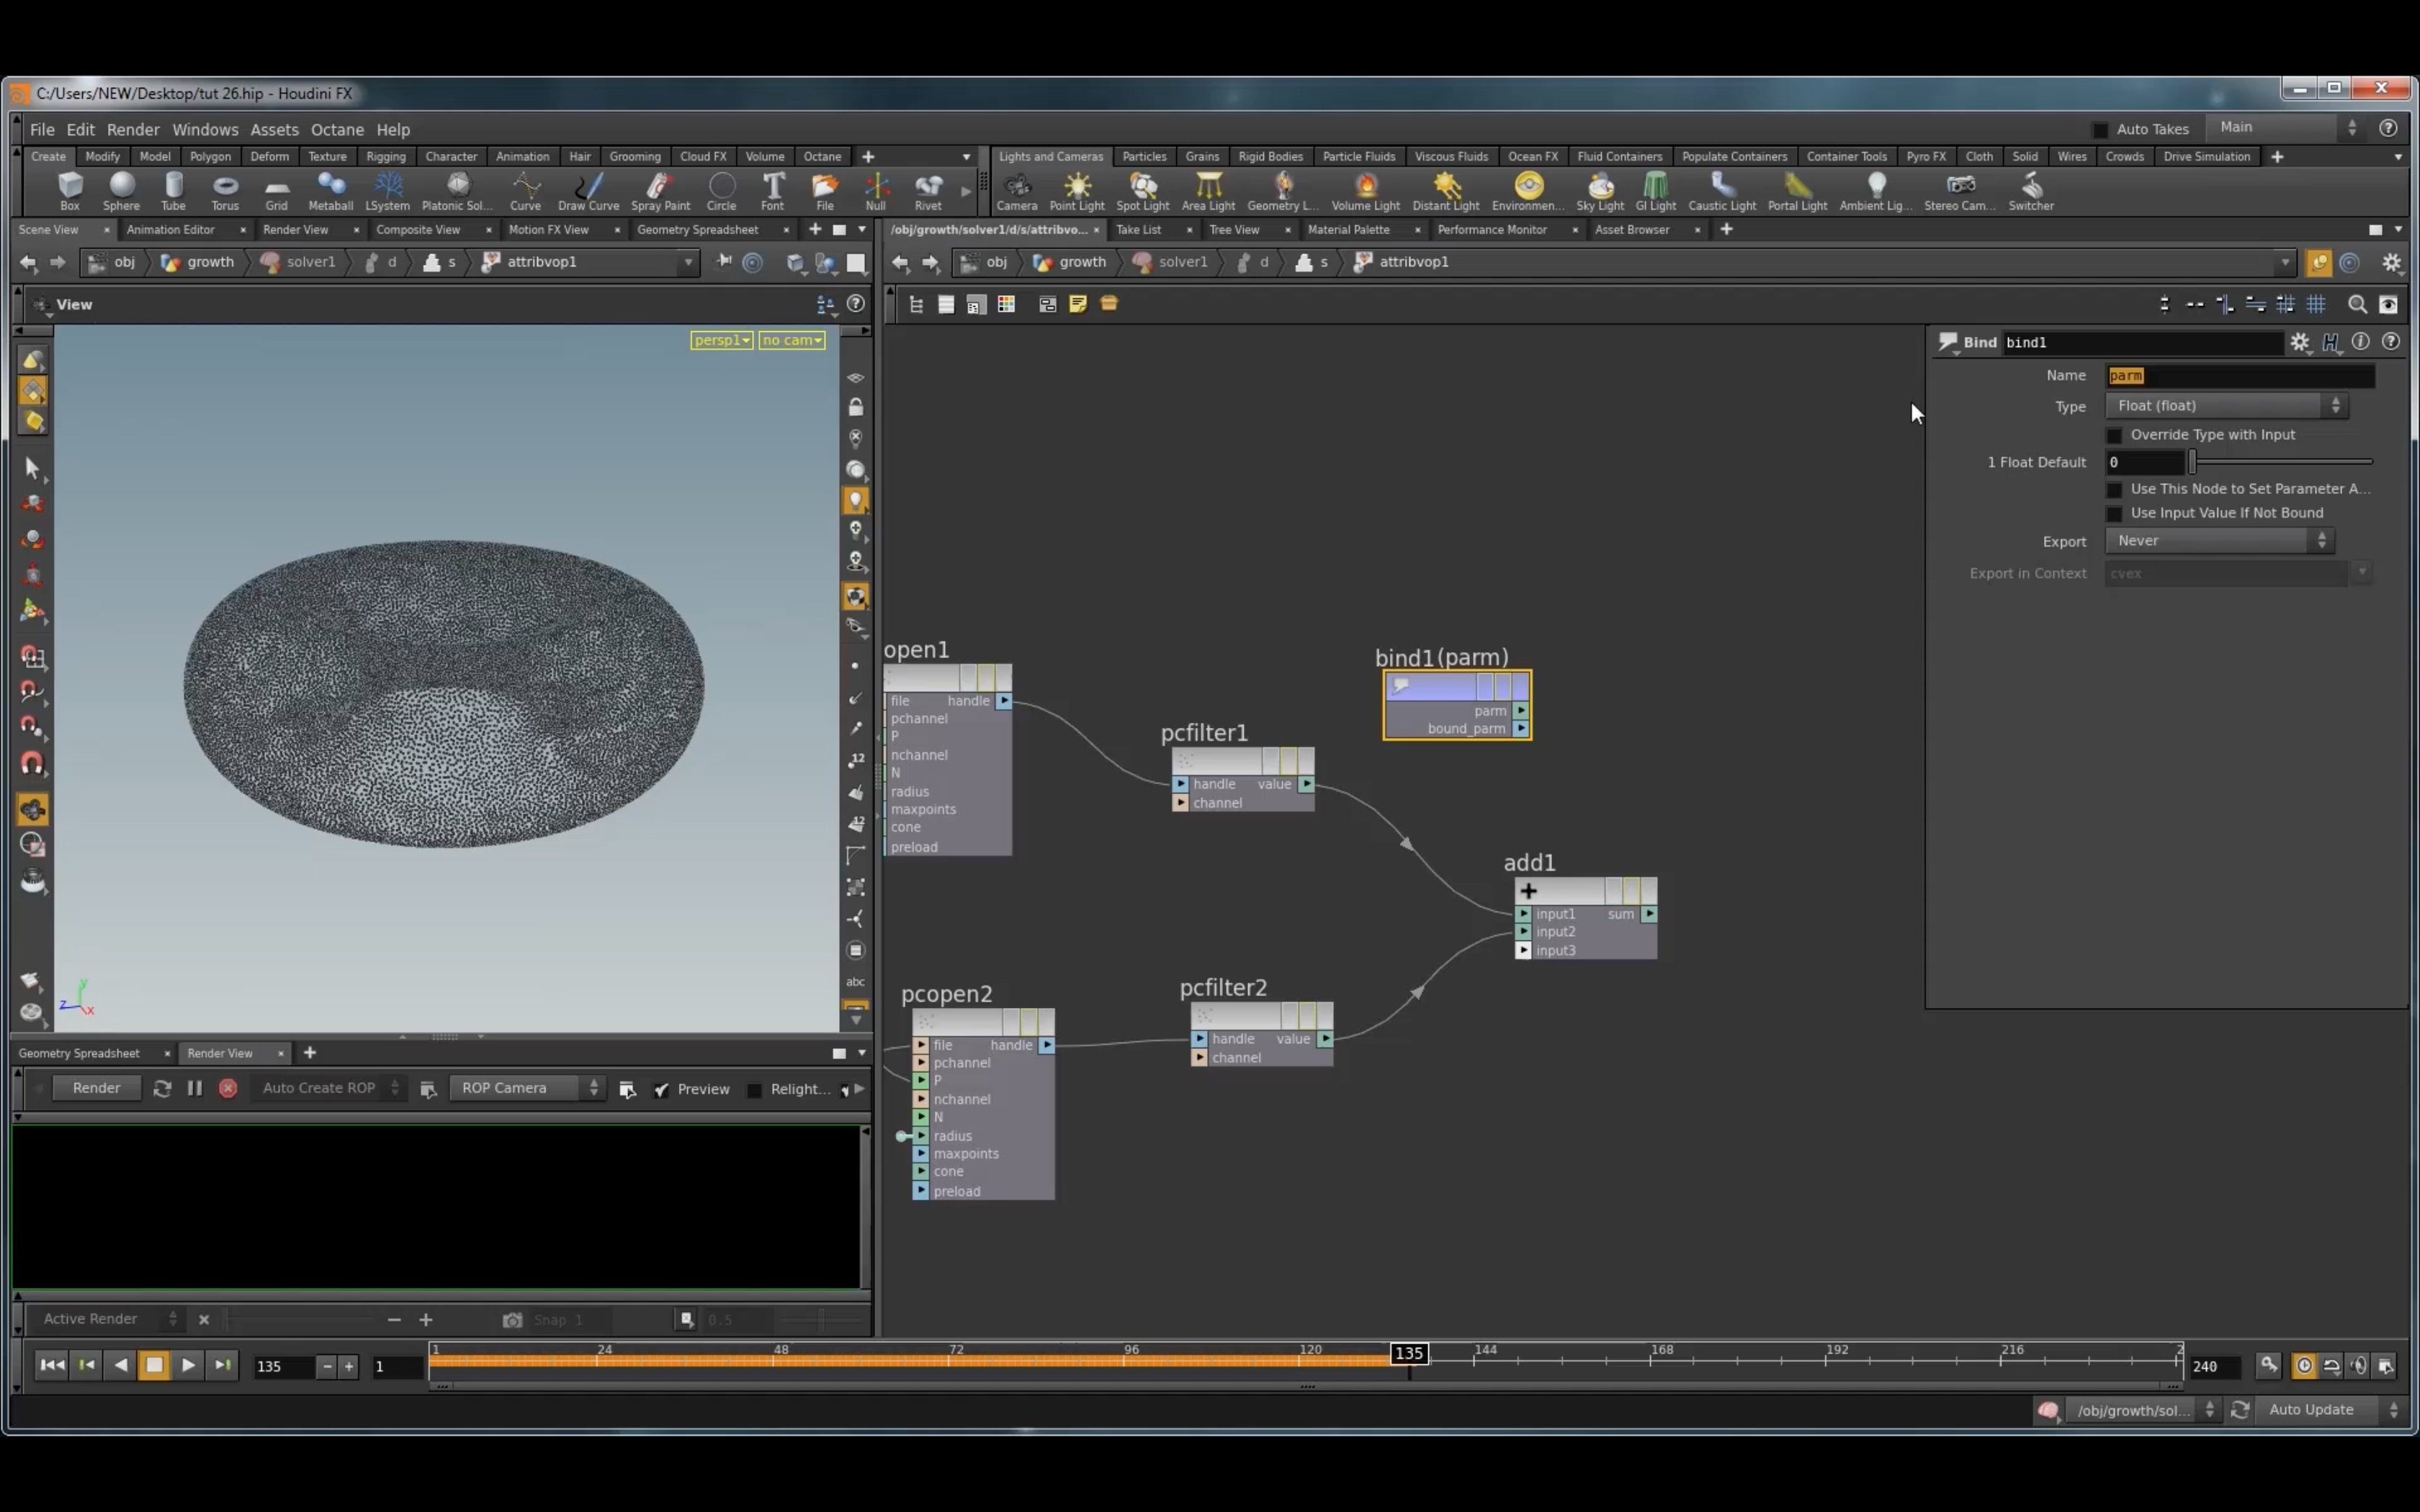Open the Windows menu

coord(205,129)
